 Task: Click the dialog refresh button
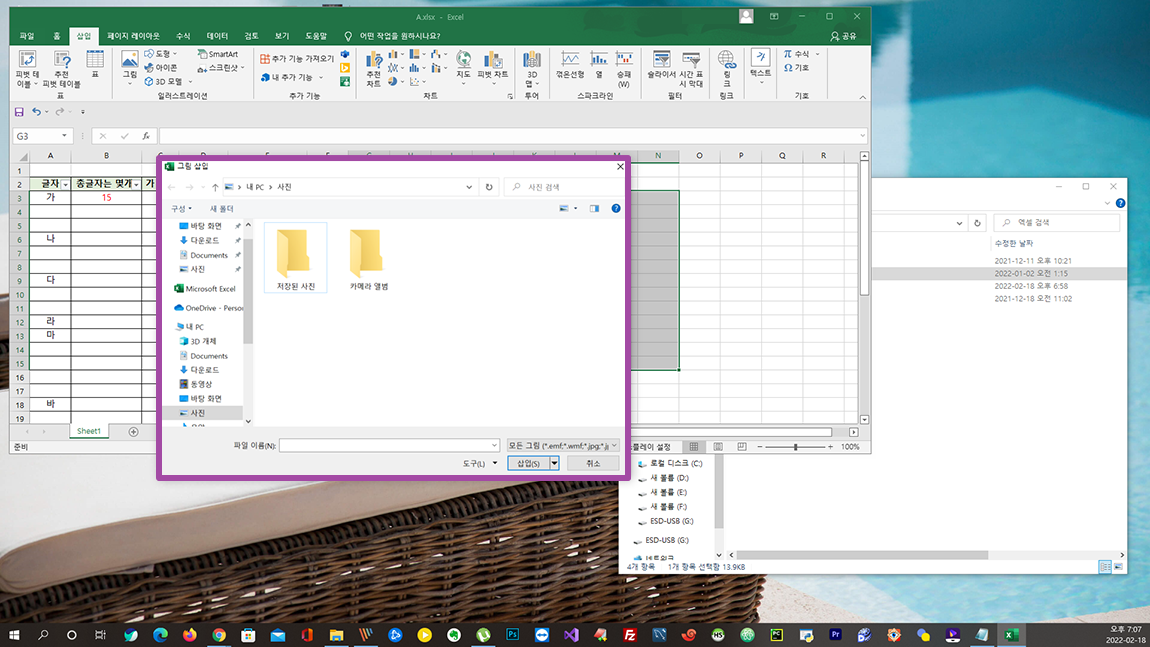click(x=489, y=187)
